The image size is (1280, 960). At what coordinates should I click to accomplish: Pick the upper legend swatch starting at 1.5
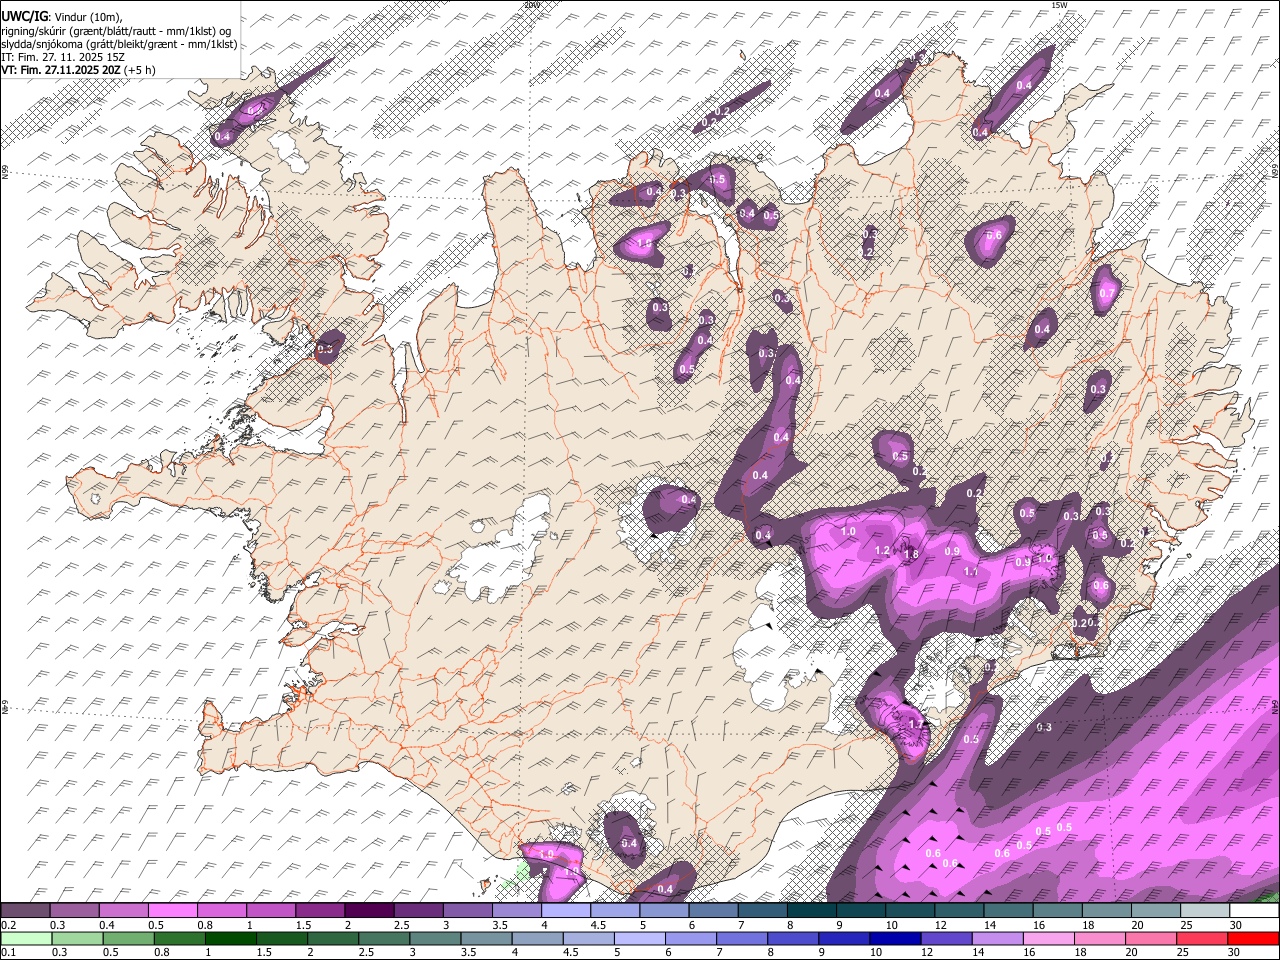point(320,910)
